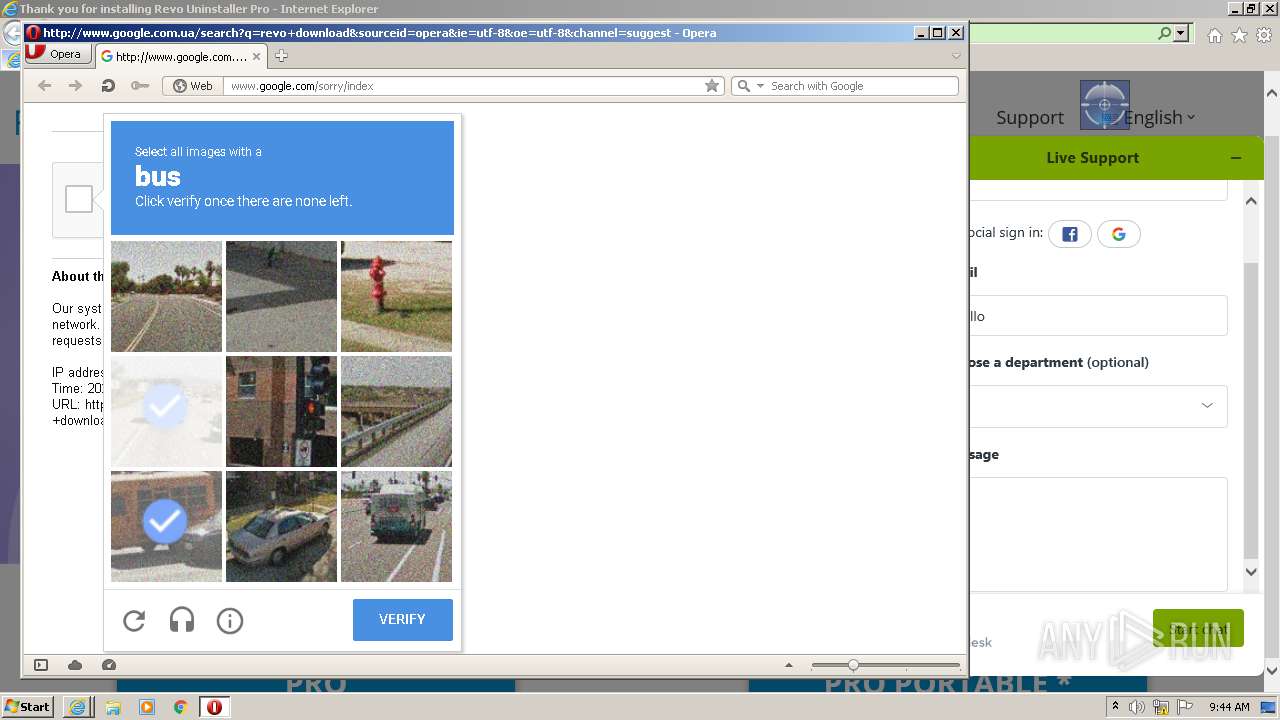Click the Show desktop button
Screen dimensions: 1280x720
1269,707
